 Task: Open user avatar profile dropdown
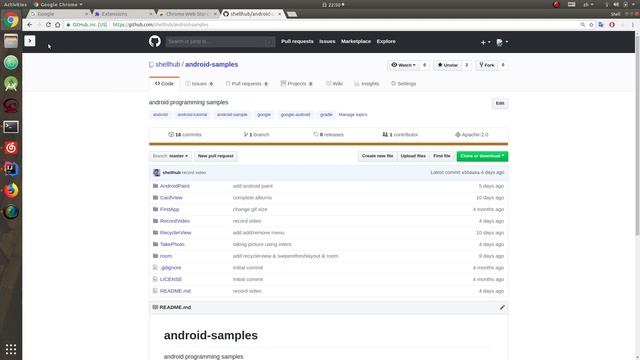pos(502,42)
